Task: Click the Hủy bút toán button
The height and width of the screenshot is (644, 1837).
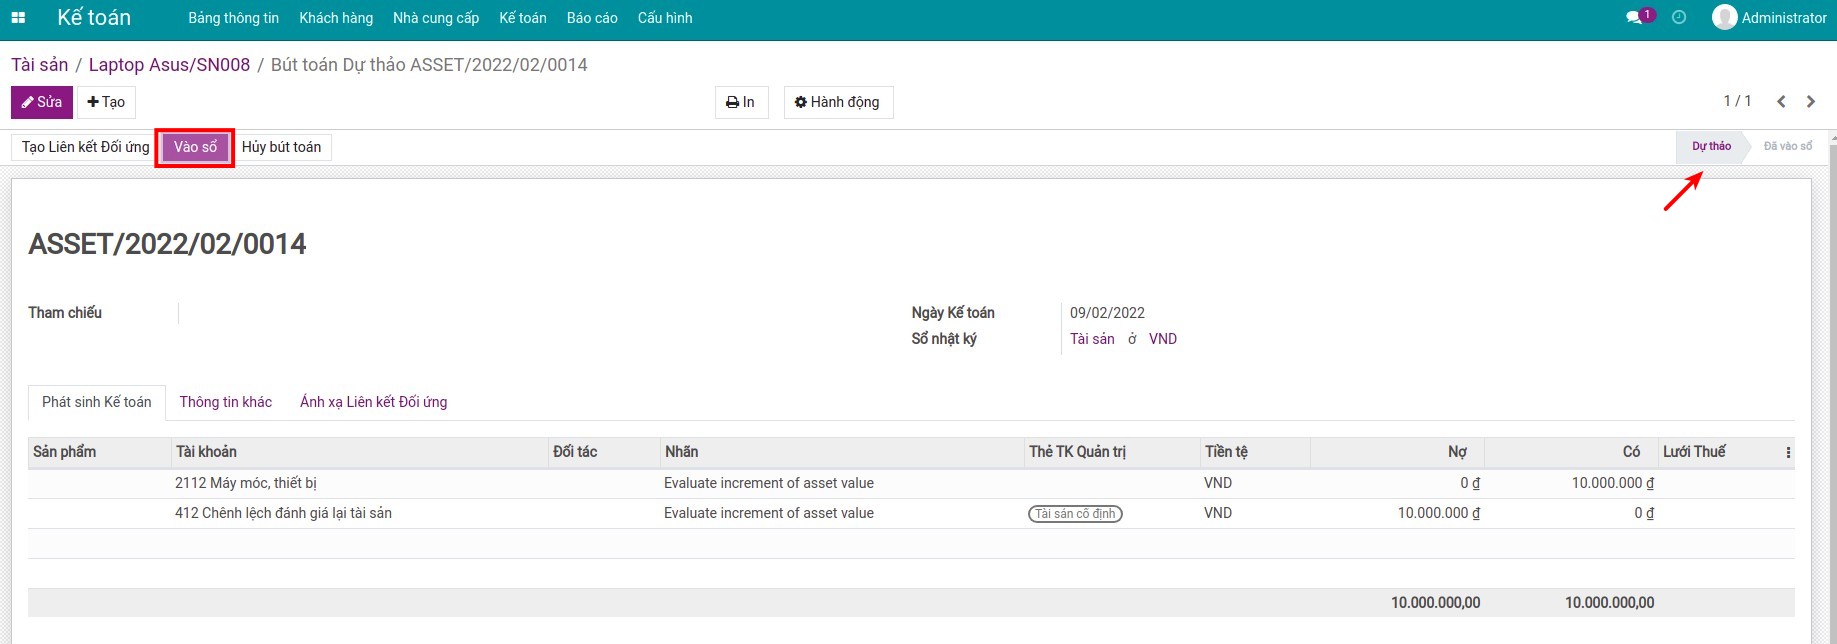Action: coord(282,147)
